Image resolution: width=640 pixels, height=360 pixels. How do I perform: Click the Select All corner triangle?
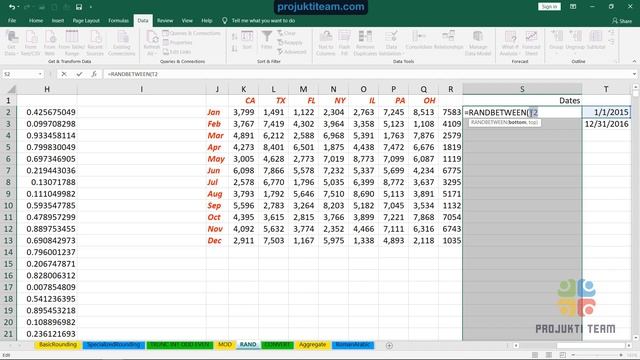tap(11, 89)
